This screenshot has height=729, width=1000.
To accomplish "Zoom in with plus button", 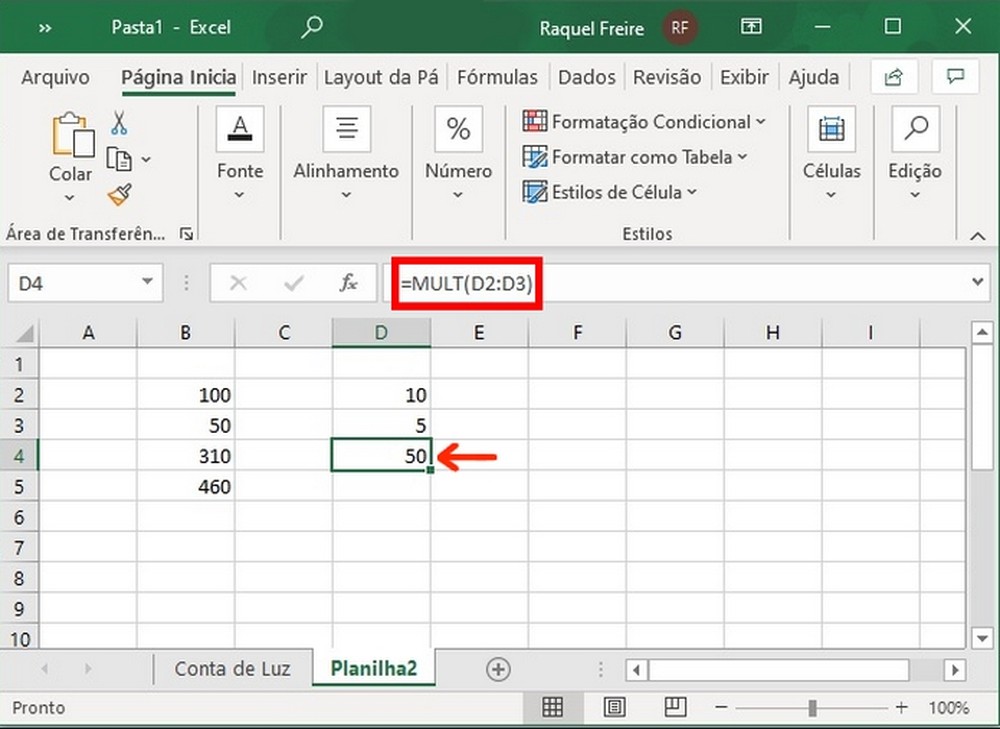I will (901, 707).
